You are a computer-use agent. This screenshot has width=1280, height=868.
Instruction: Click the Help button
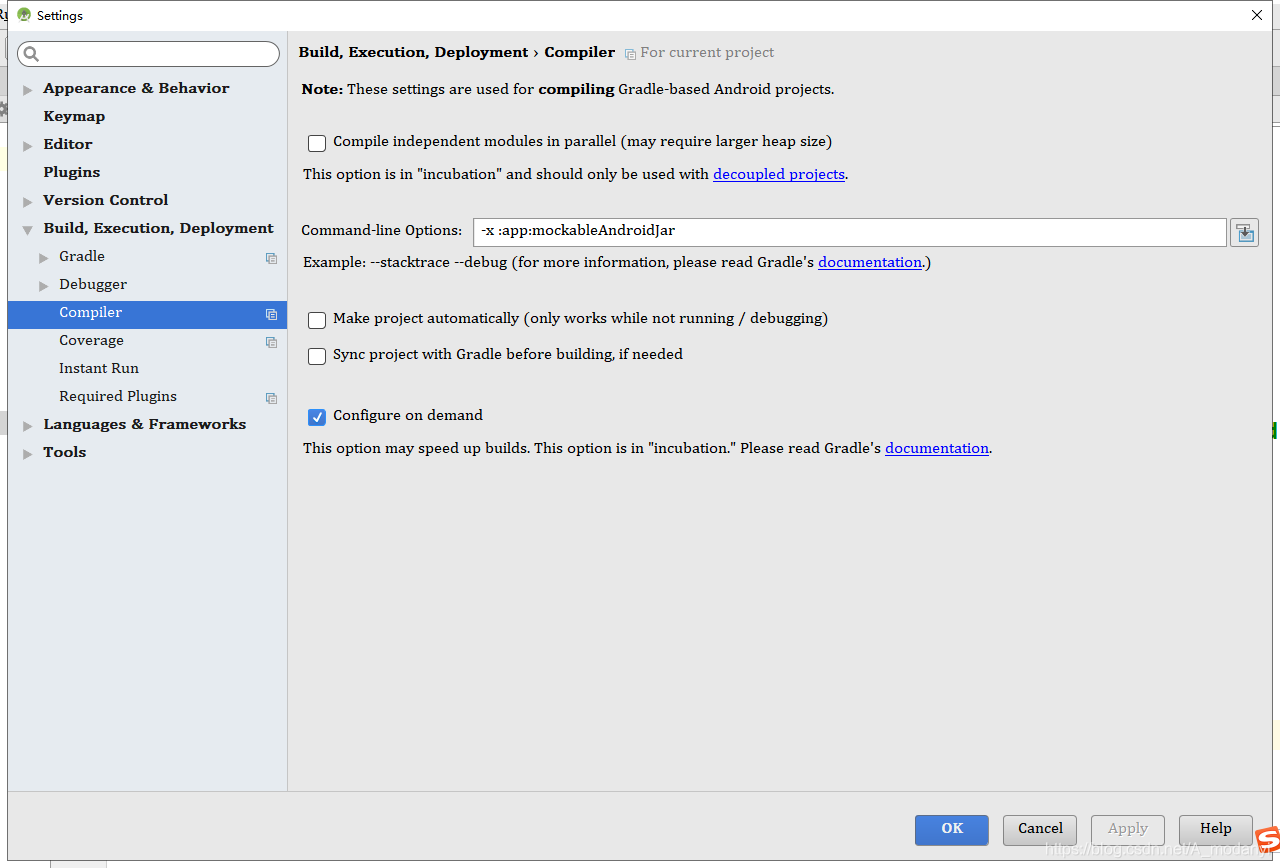pyautogui.click(x=1216, y=829)
